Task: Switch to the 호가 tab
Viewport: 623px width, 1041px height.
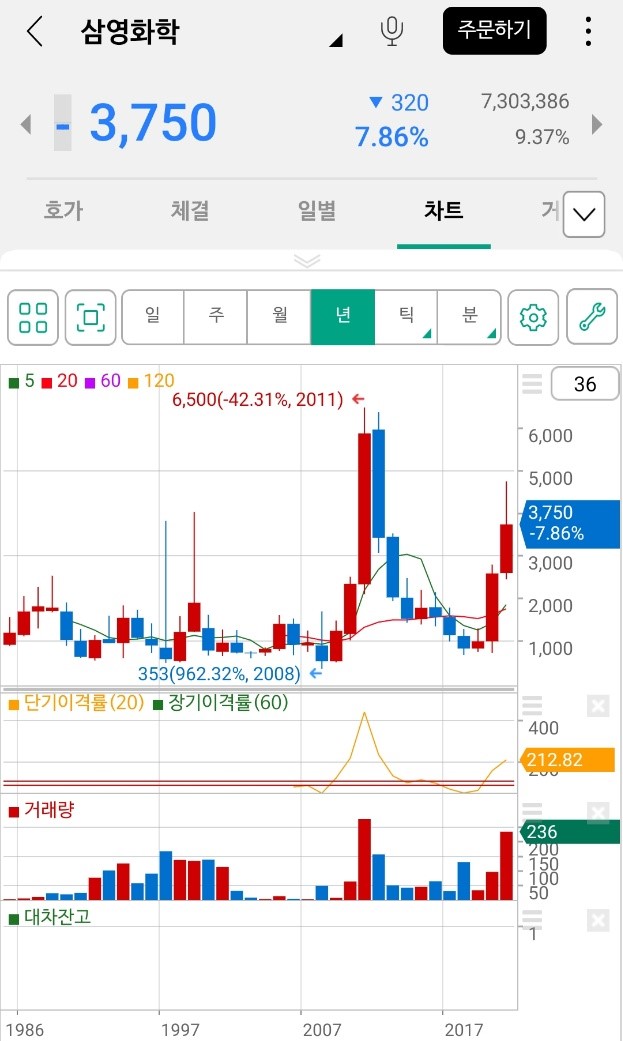Action: click(63, 210)
